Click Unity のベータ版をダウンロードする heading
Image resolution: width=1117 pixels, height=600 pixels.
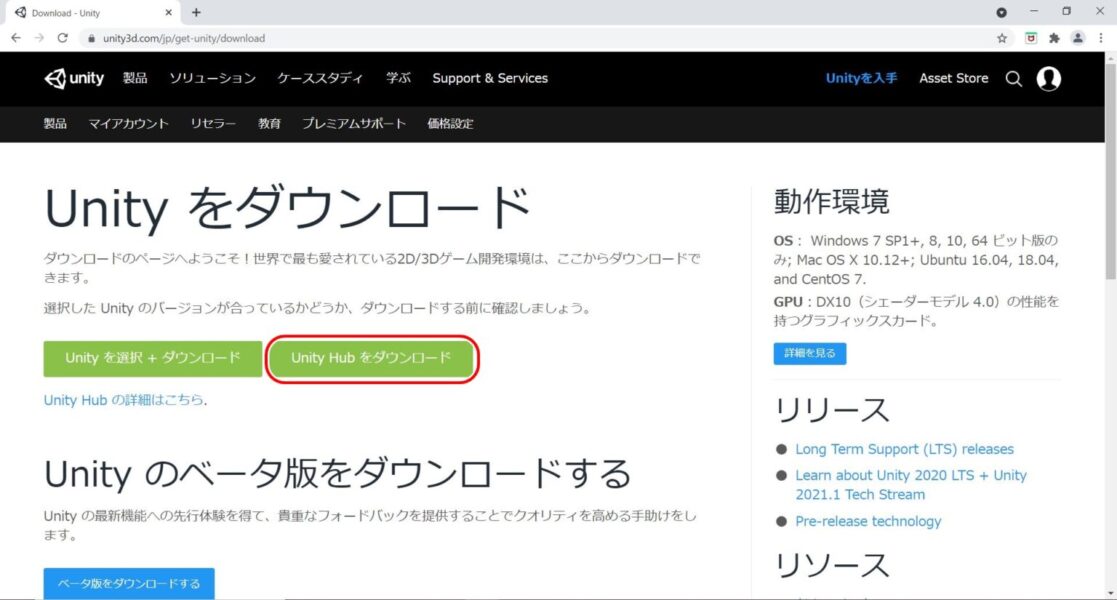(338, 474)
